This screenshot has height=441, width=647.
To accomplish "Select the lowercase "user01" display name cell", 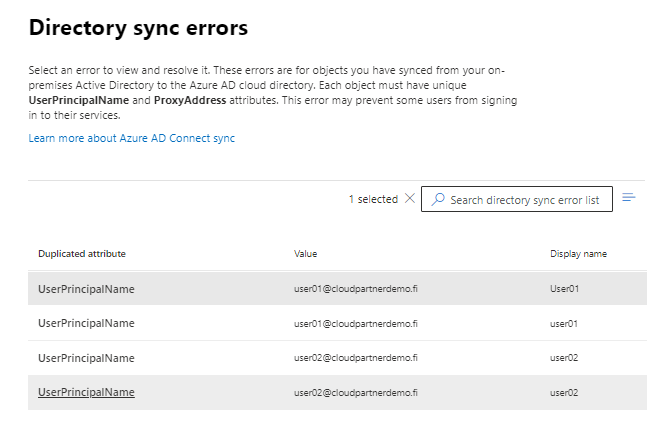I will coord(565,323).
